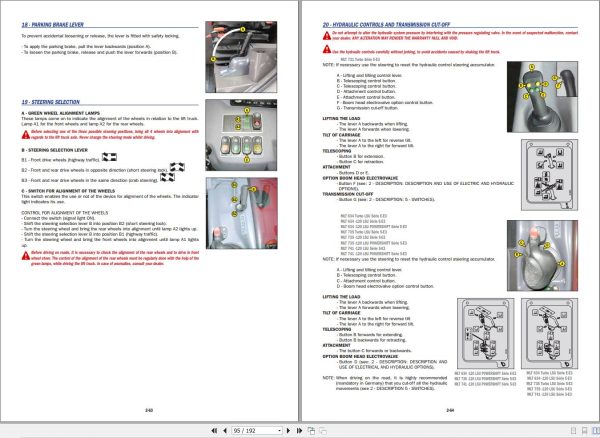Switch to single page layout icon
Viewport: 600px width, 438px height.
(573, 431)
